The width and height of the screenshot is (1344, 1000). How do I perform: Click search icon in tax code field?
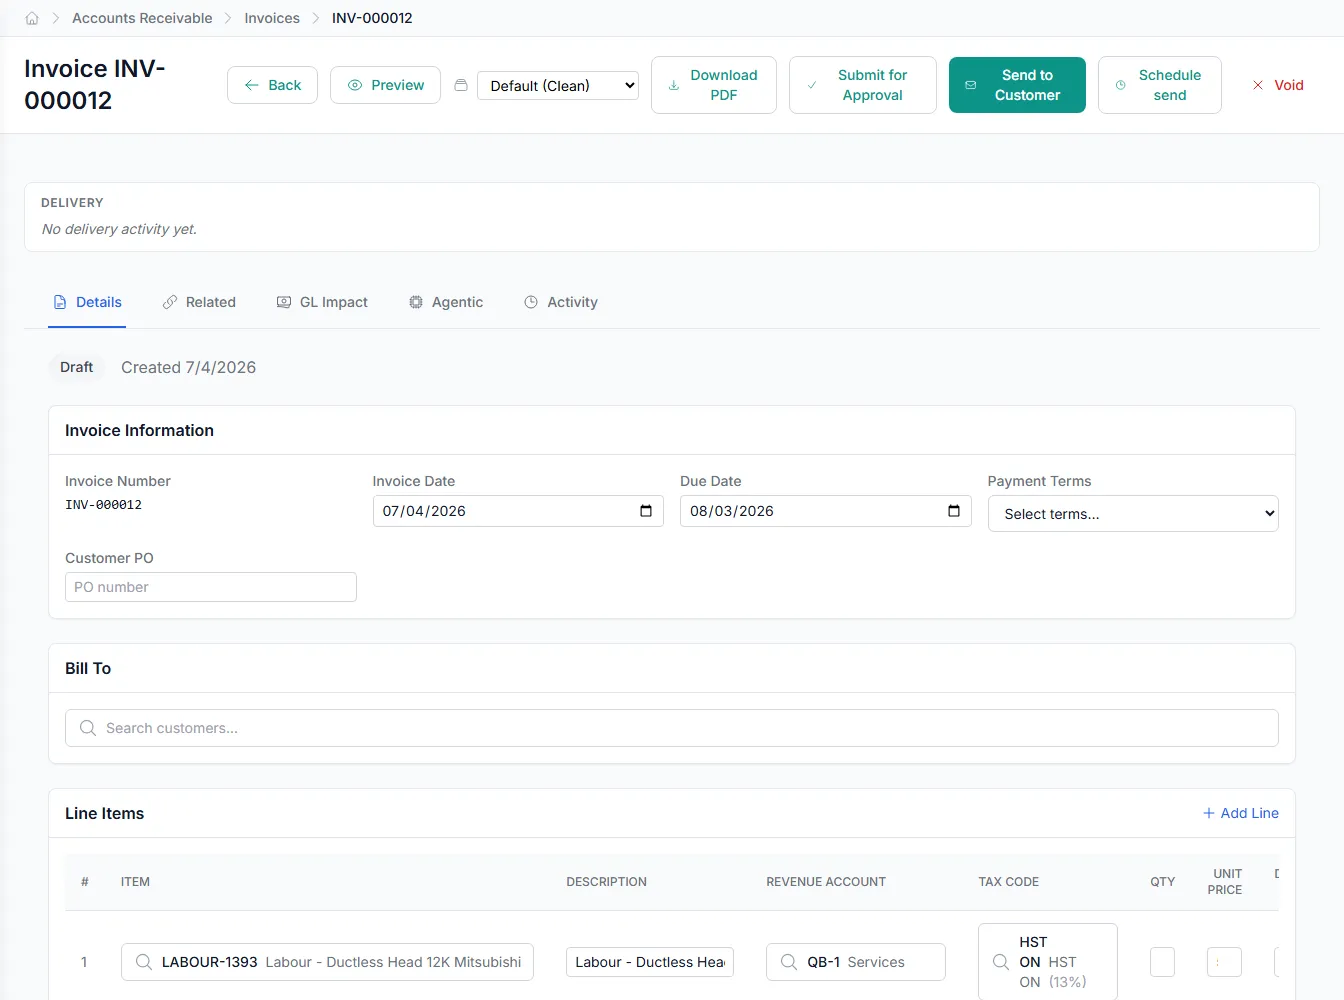pos(1001,962)
